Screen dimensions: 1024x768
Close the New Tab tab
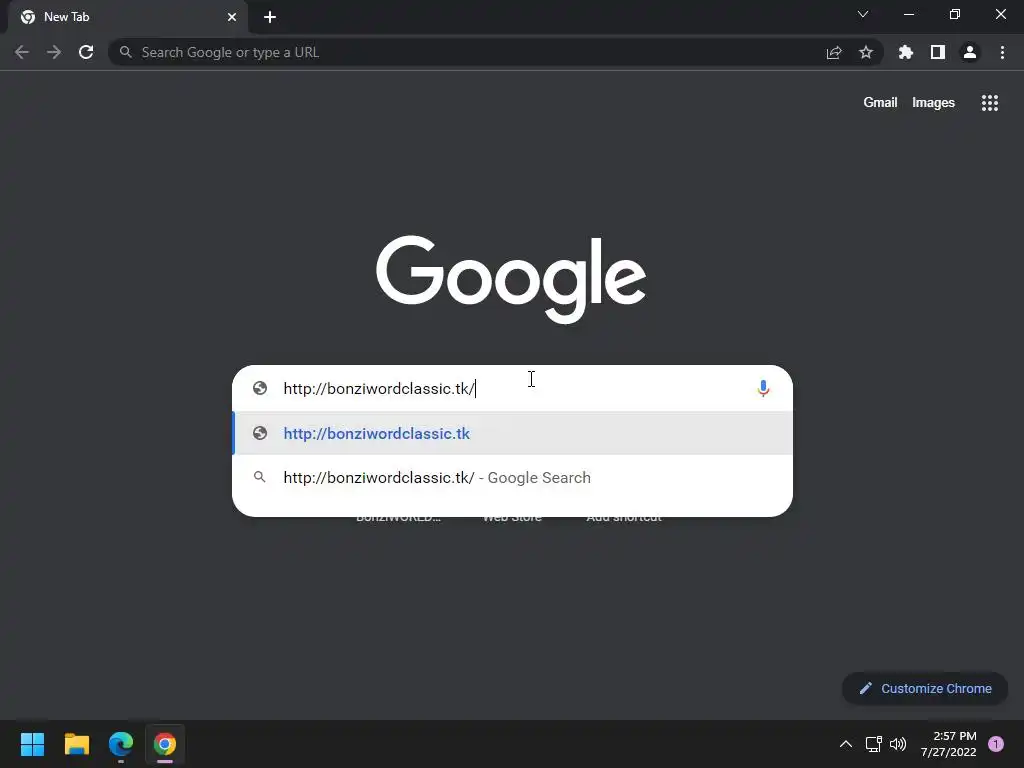click(x=232, y=17)
